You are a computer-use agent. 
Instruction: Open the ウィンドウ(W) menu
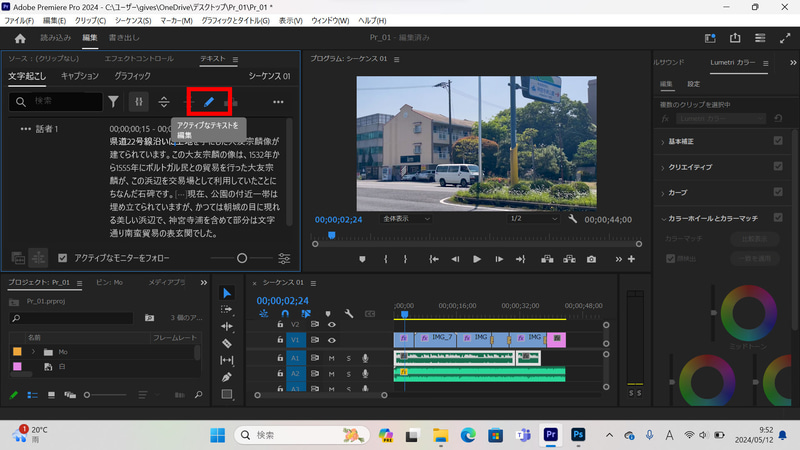click(x=330, y=20)
